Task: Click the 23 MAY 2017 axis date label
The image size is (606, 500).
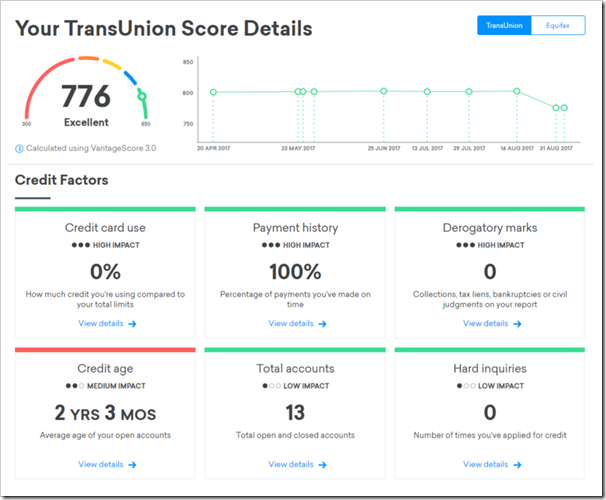Action: point(298,148)
